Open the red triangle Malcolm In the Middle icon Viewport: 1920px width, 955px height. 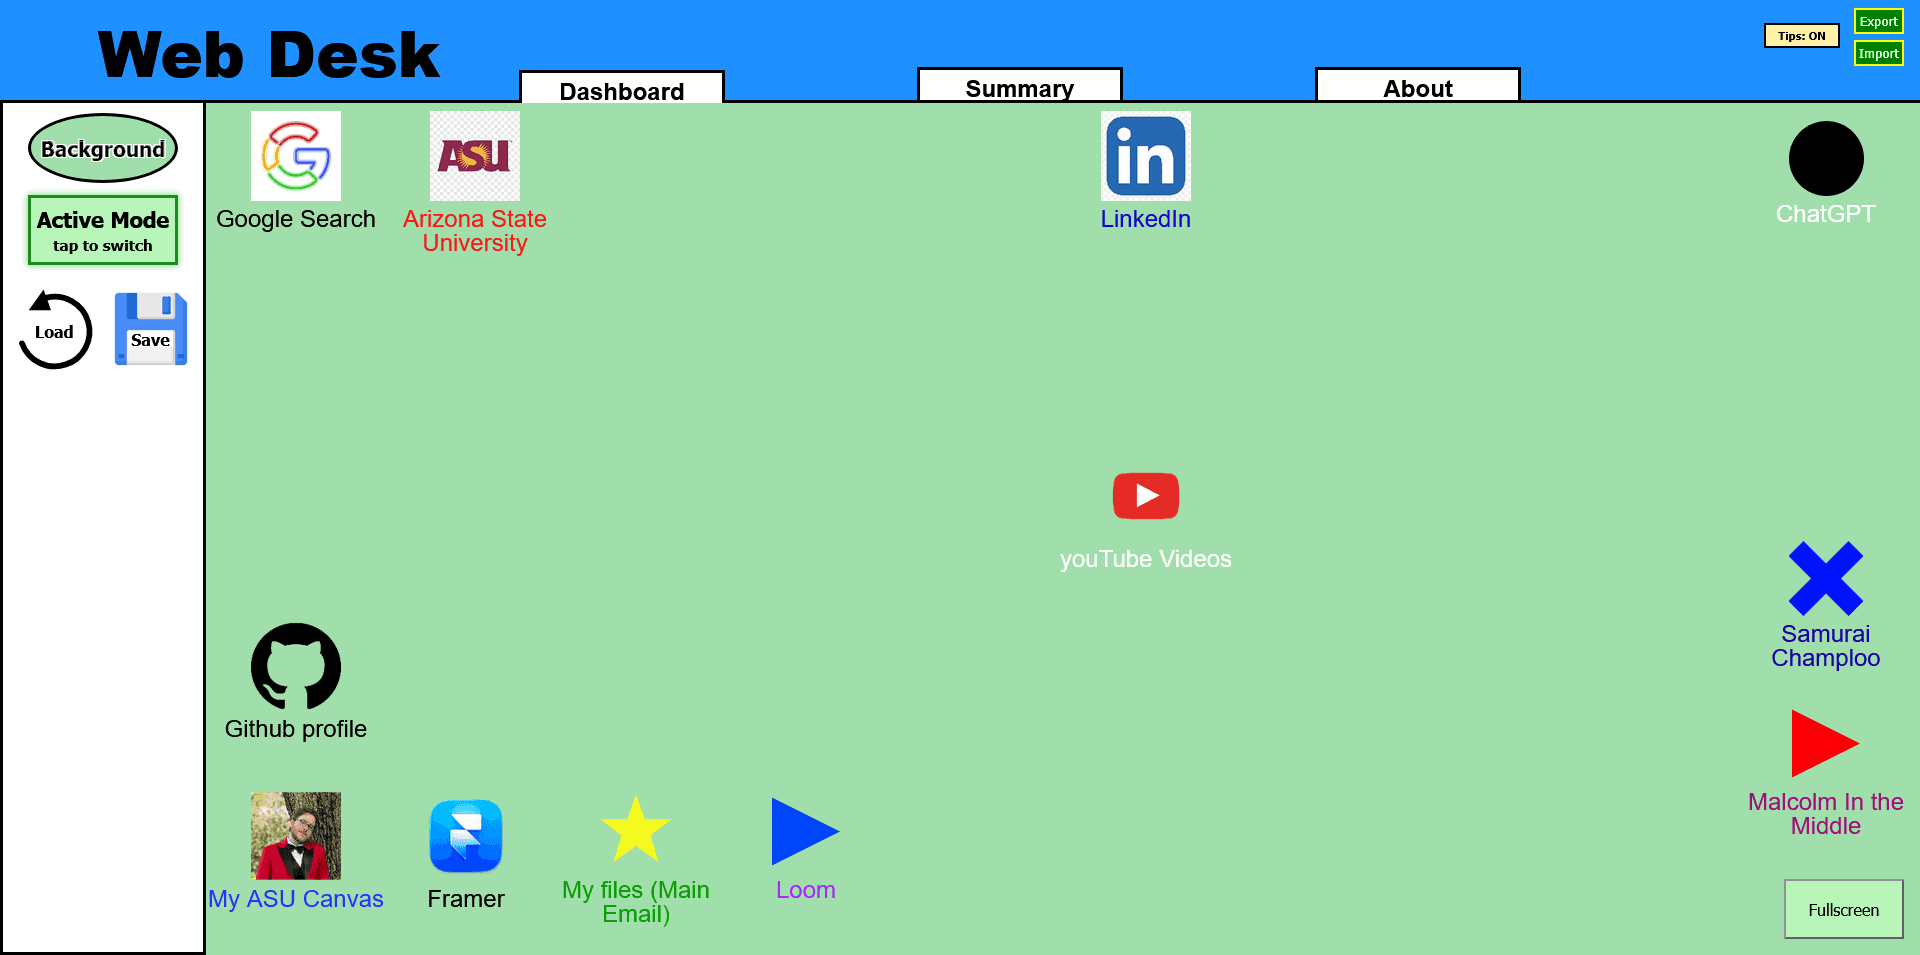coord(1825,743)
